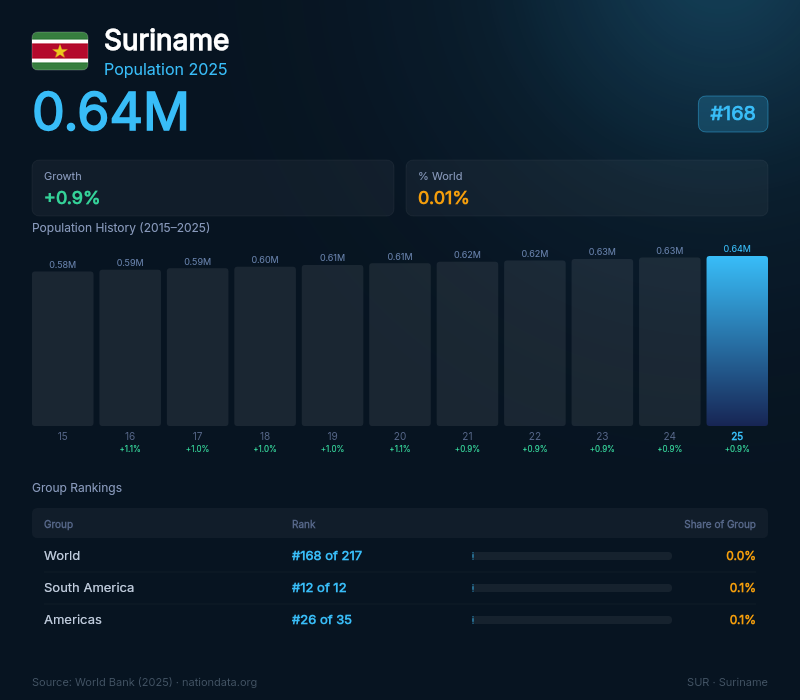This screenshot has height=700, width=800.
Task: Select the 2018 population bar
Action: click(265, 346)
